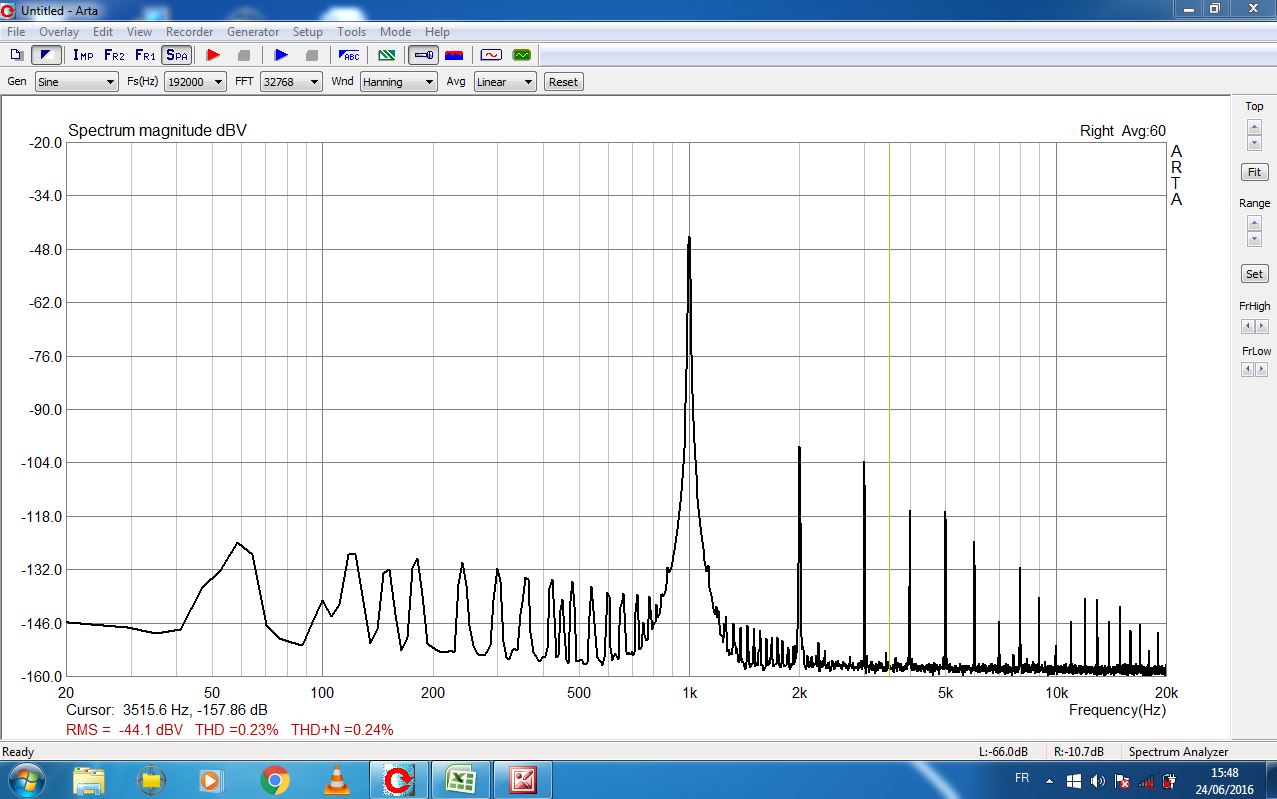Click the green waveform icon in toolbar
The width and height of the screenshot is (1277, 799).
tap(521, 55)
